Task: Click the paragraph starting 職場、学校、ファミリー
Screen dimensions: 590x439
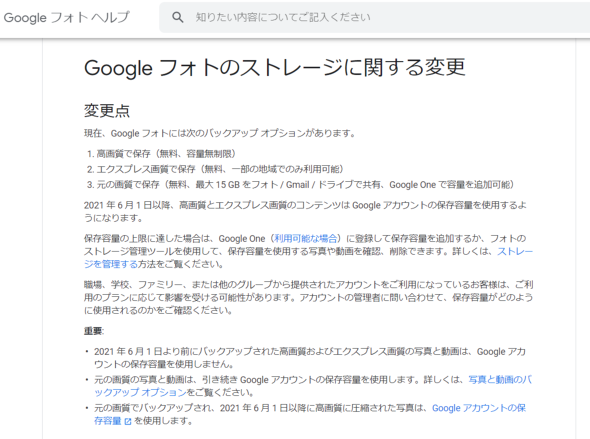Action: click(308, 297)
